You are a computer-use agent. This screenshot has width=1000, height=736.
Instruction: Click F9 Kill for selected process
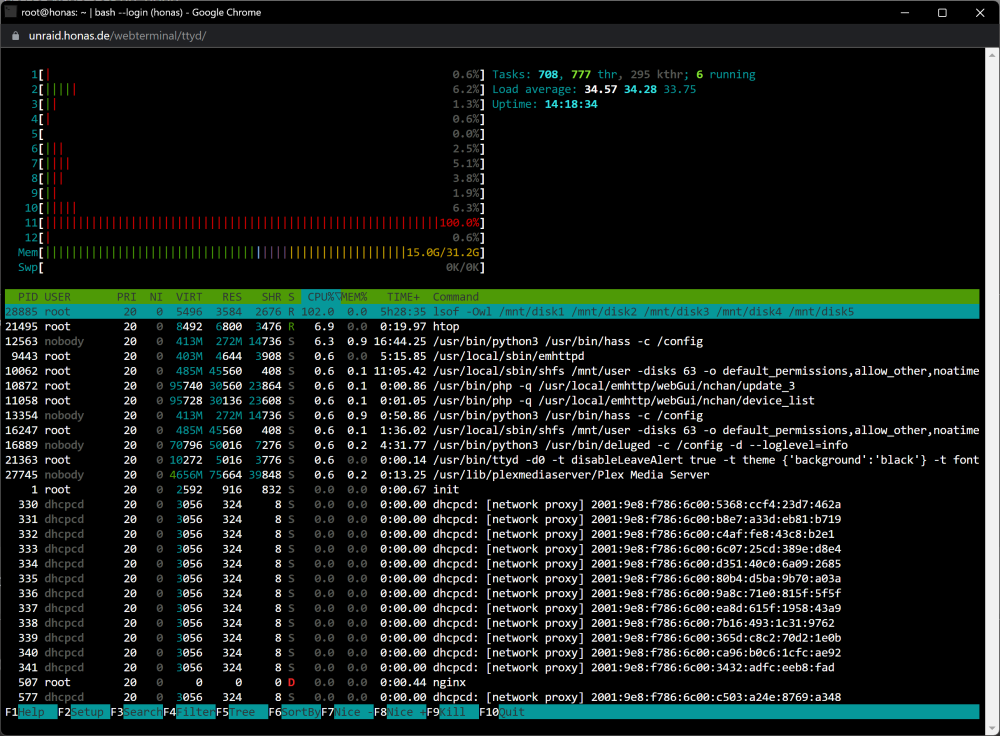pos(452,712)
